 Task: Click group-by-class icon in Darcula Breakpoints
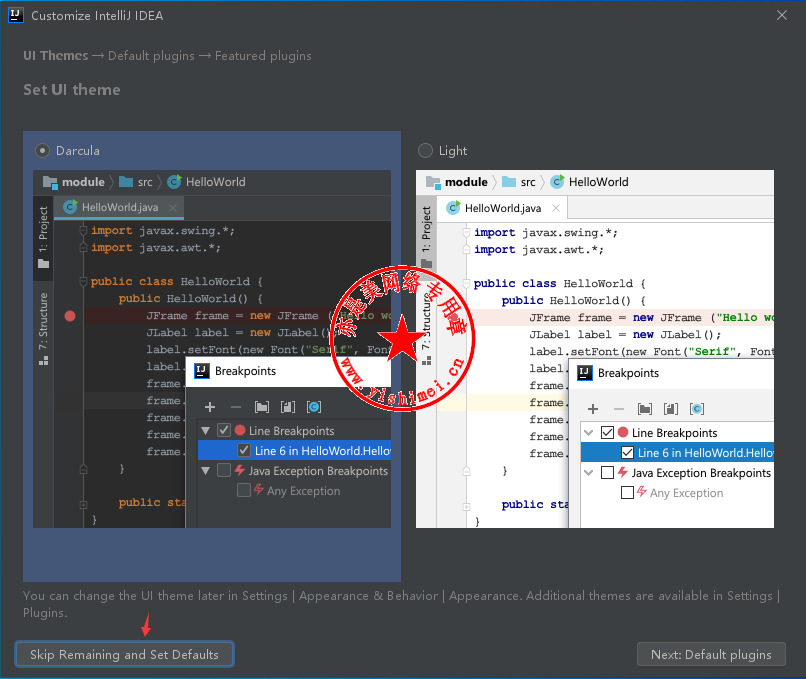(x=314, y=408)
